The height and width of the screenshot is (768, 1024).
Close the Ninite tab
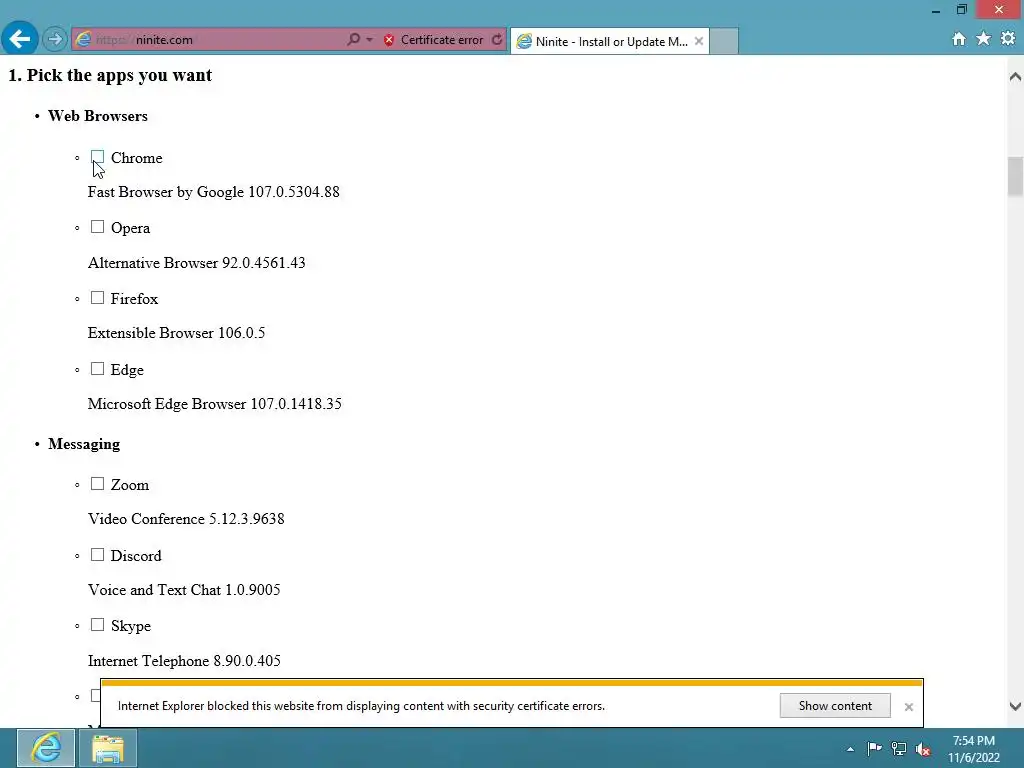pyautogui.click(x=699, y=41)
